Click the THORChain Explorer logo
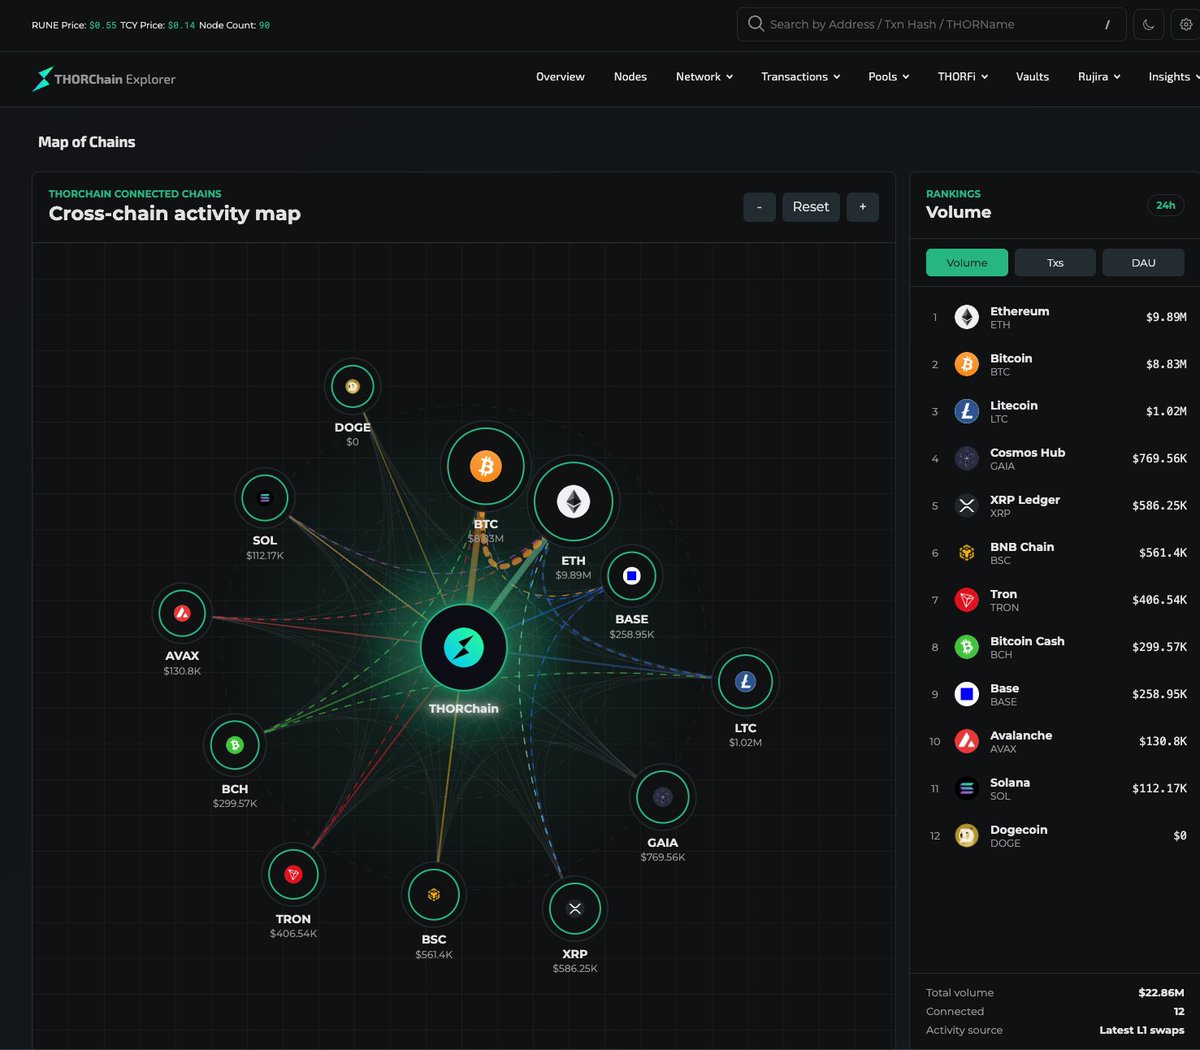 click(104, 79)
